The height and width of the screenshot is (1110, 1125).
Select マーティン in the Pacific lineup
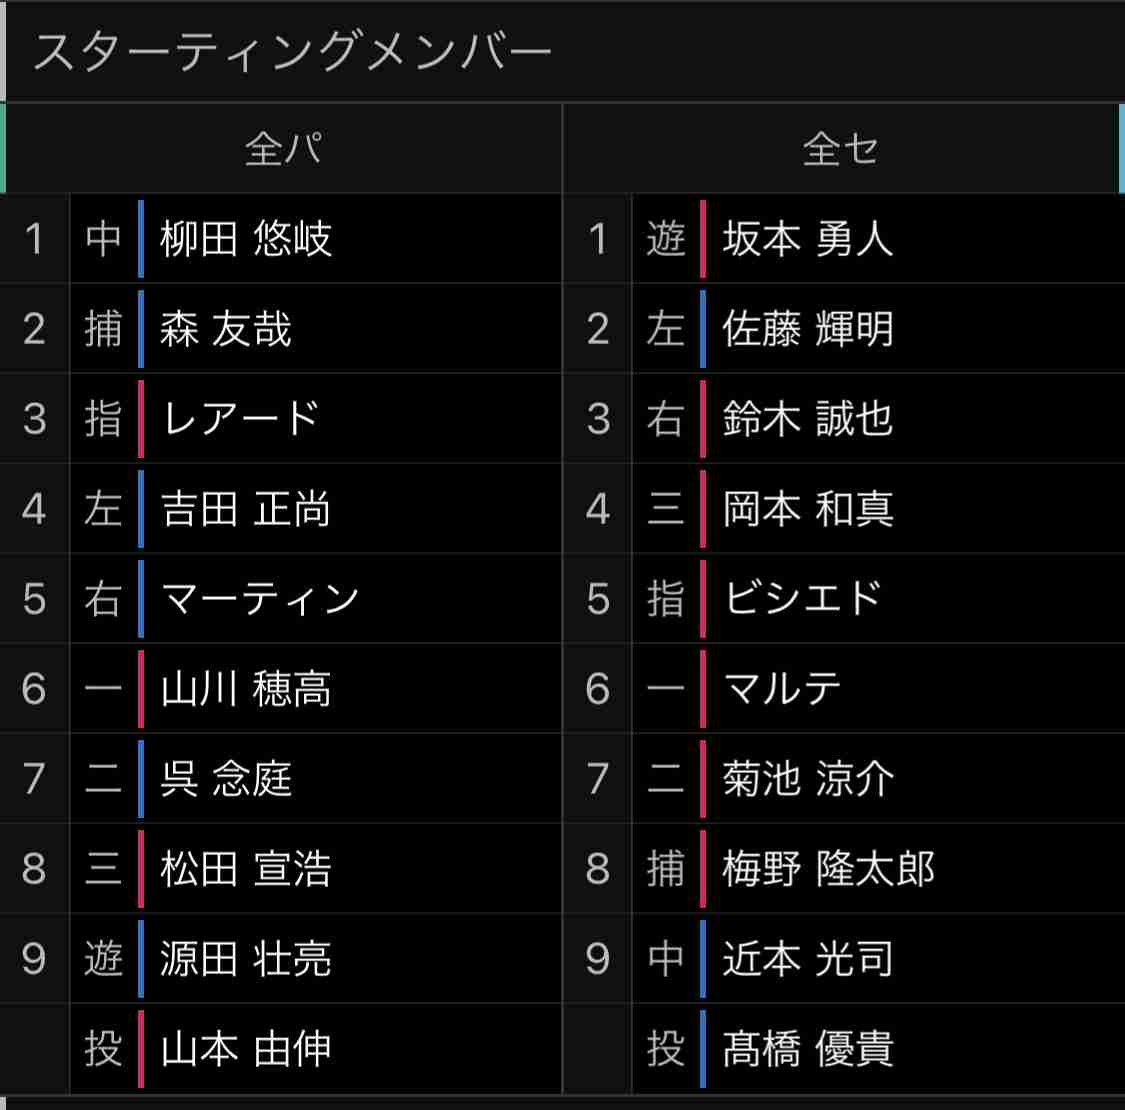(x=259, y=598)
